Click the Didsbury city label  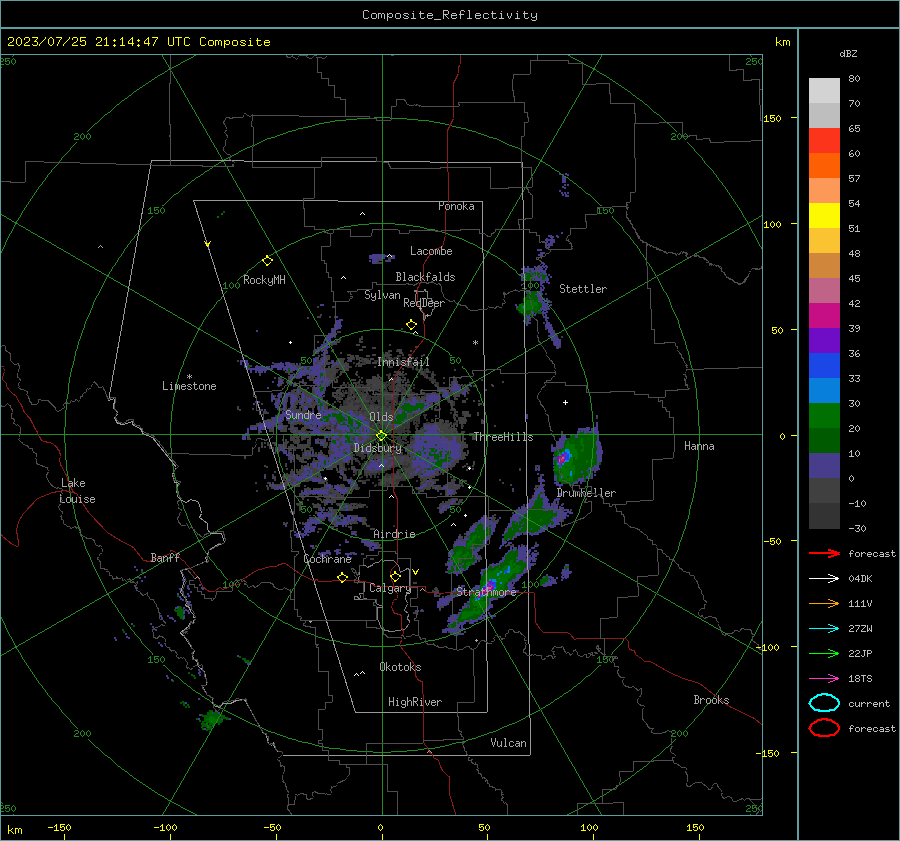tap(378, 448)
